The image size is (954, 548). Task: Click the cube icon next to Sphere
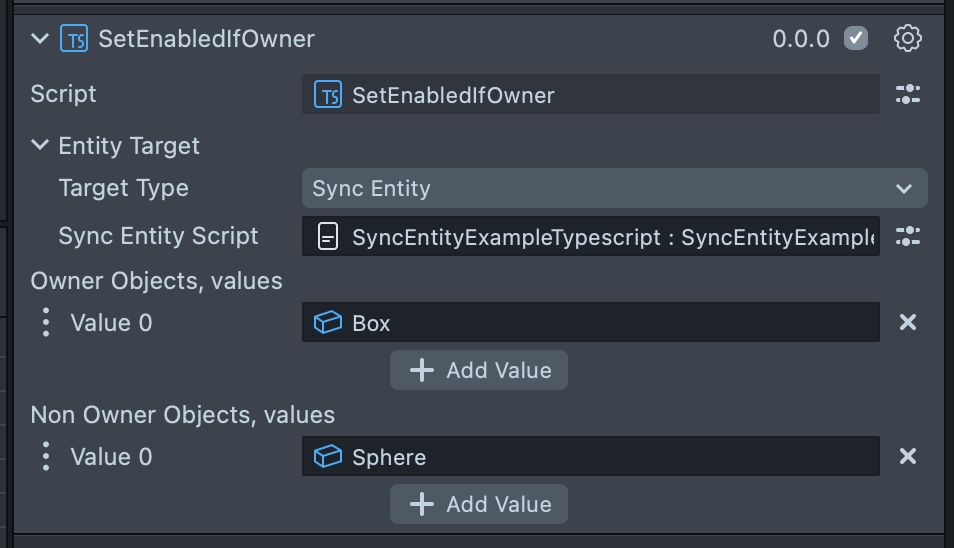point(327,456)
